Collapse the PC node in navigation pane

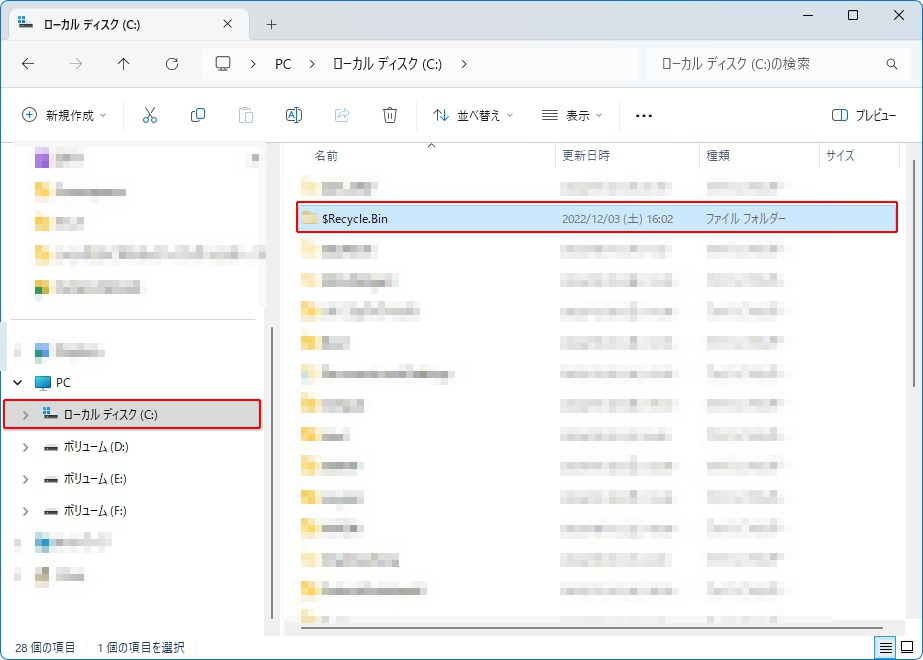(17, 382)
